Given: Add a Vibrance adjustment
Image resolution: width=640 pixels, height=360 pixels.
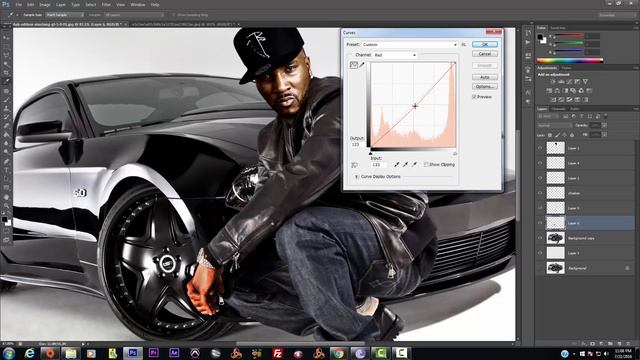Looking at the screenshot, I should [x=585, y=82].
